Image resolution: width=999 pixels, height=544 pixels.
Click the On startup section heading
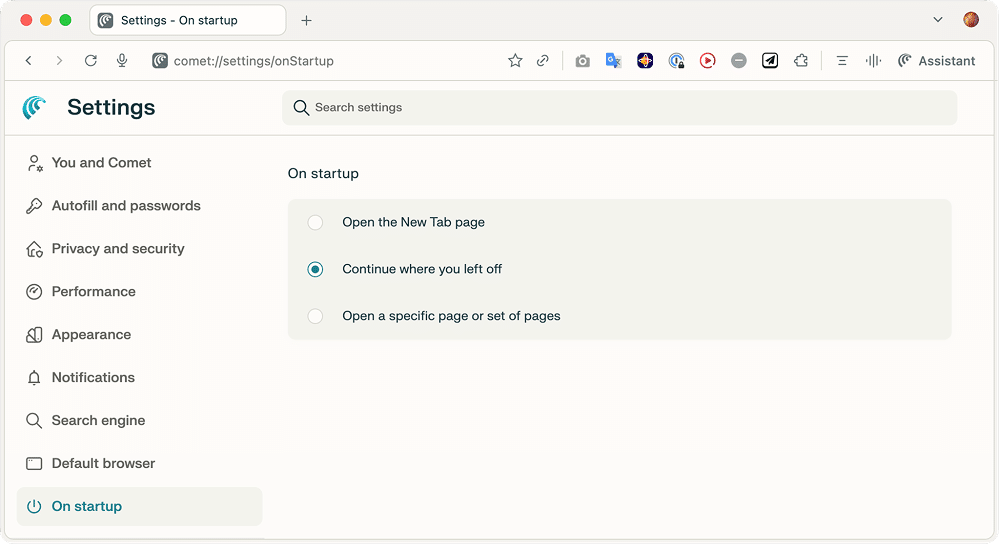(x=323, y=173)
